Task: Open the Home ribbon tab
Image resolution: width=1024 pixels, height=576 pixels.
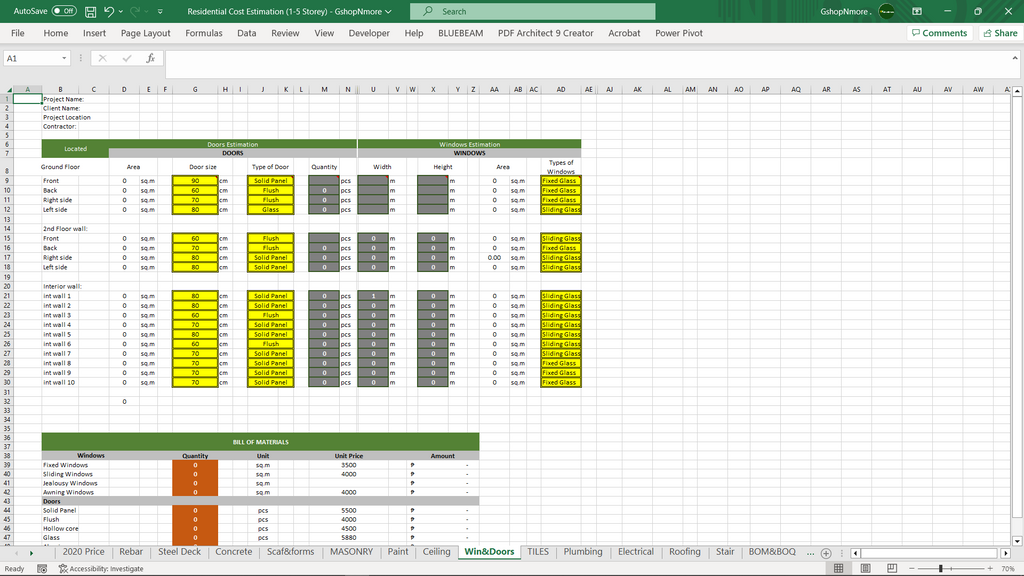Action: point(56,33)
